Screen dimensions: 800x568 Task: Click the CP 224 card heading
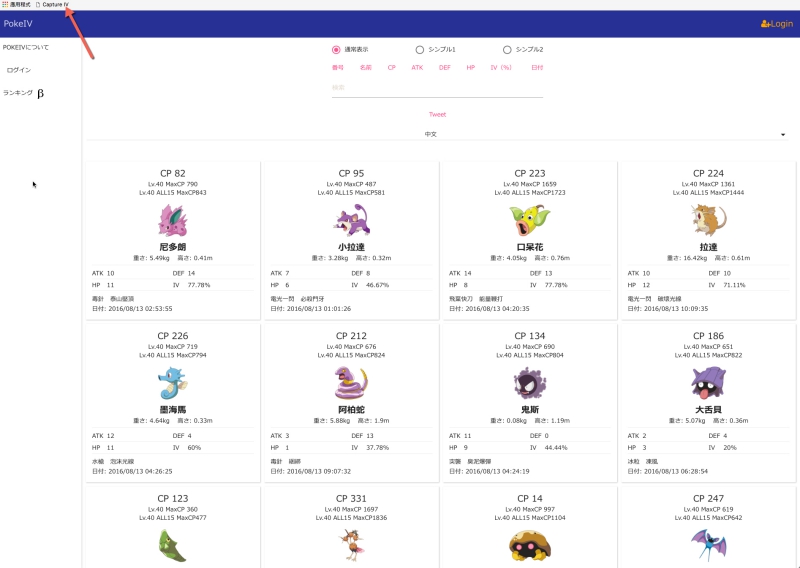pos(708,174)
